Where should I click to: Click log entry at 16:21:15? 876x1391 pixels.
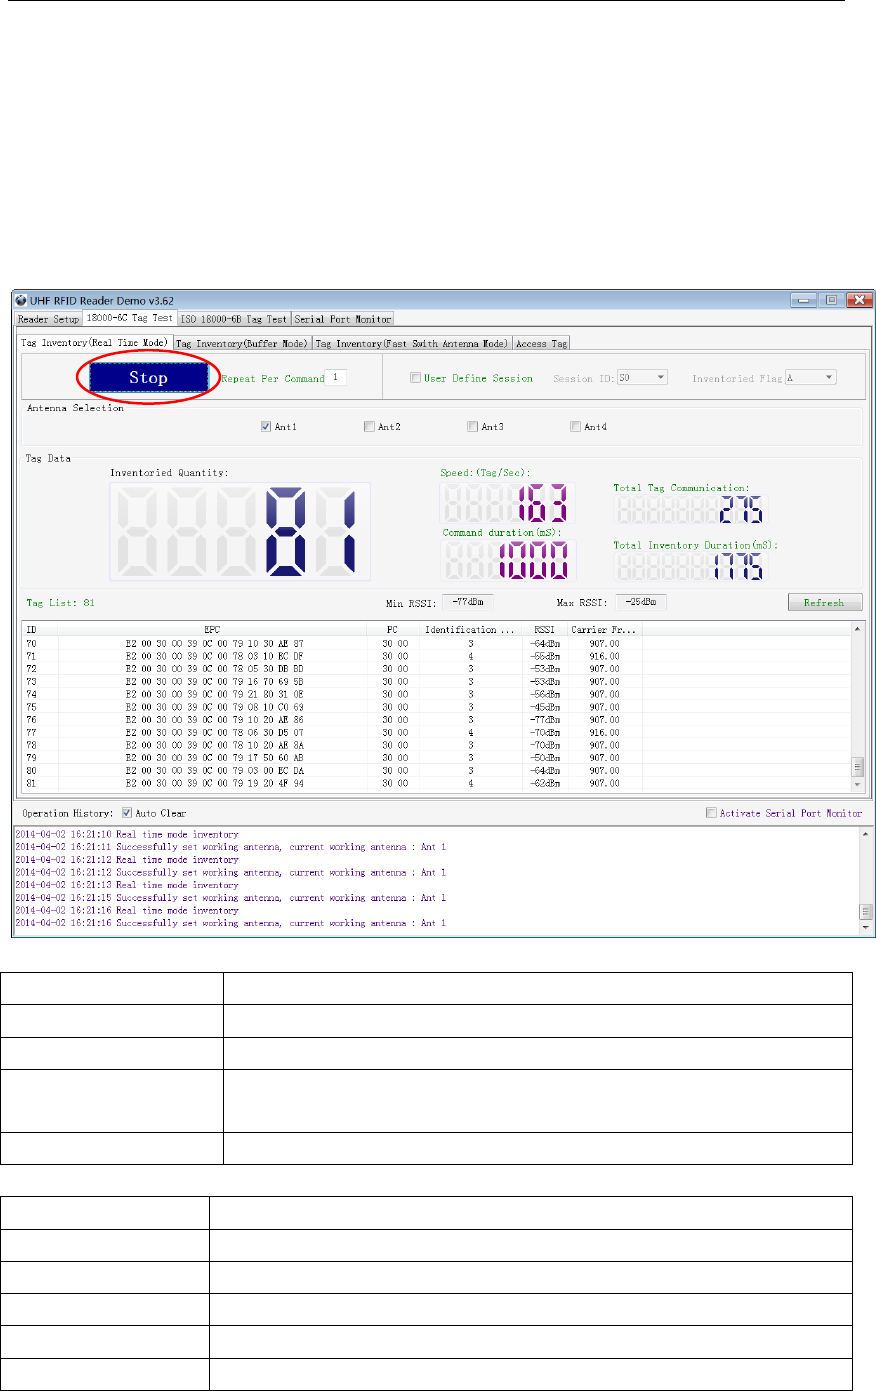click(230, 898)
